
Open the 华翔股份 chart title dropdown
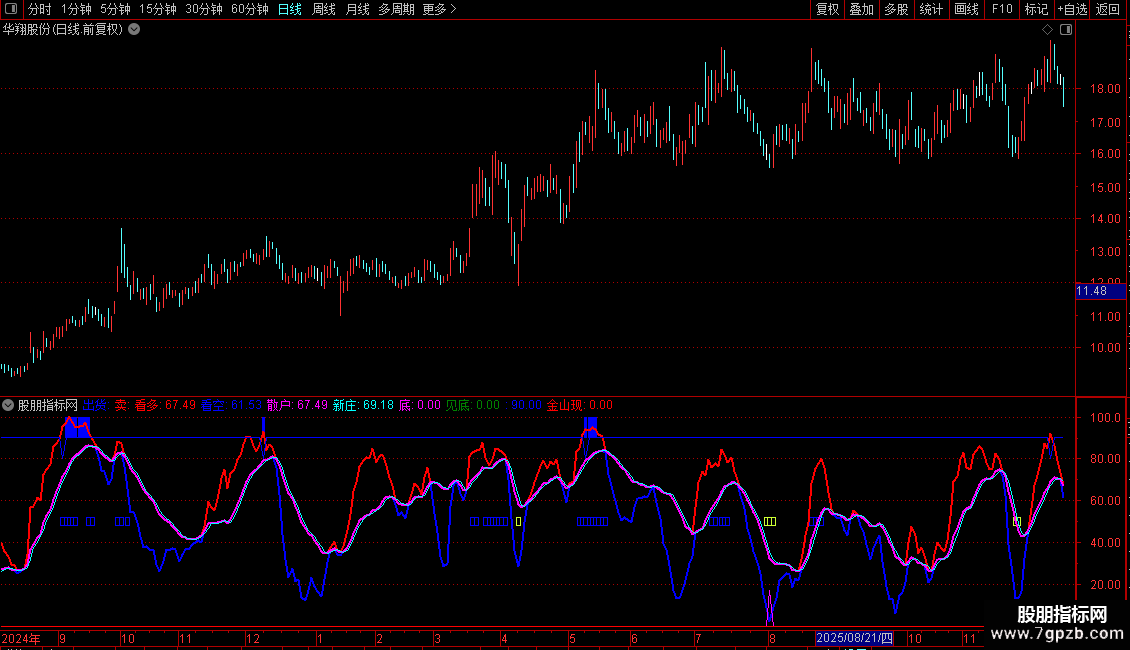click(134, 30)
